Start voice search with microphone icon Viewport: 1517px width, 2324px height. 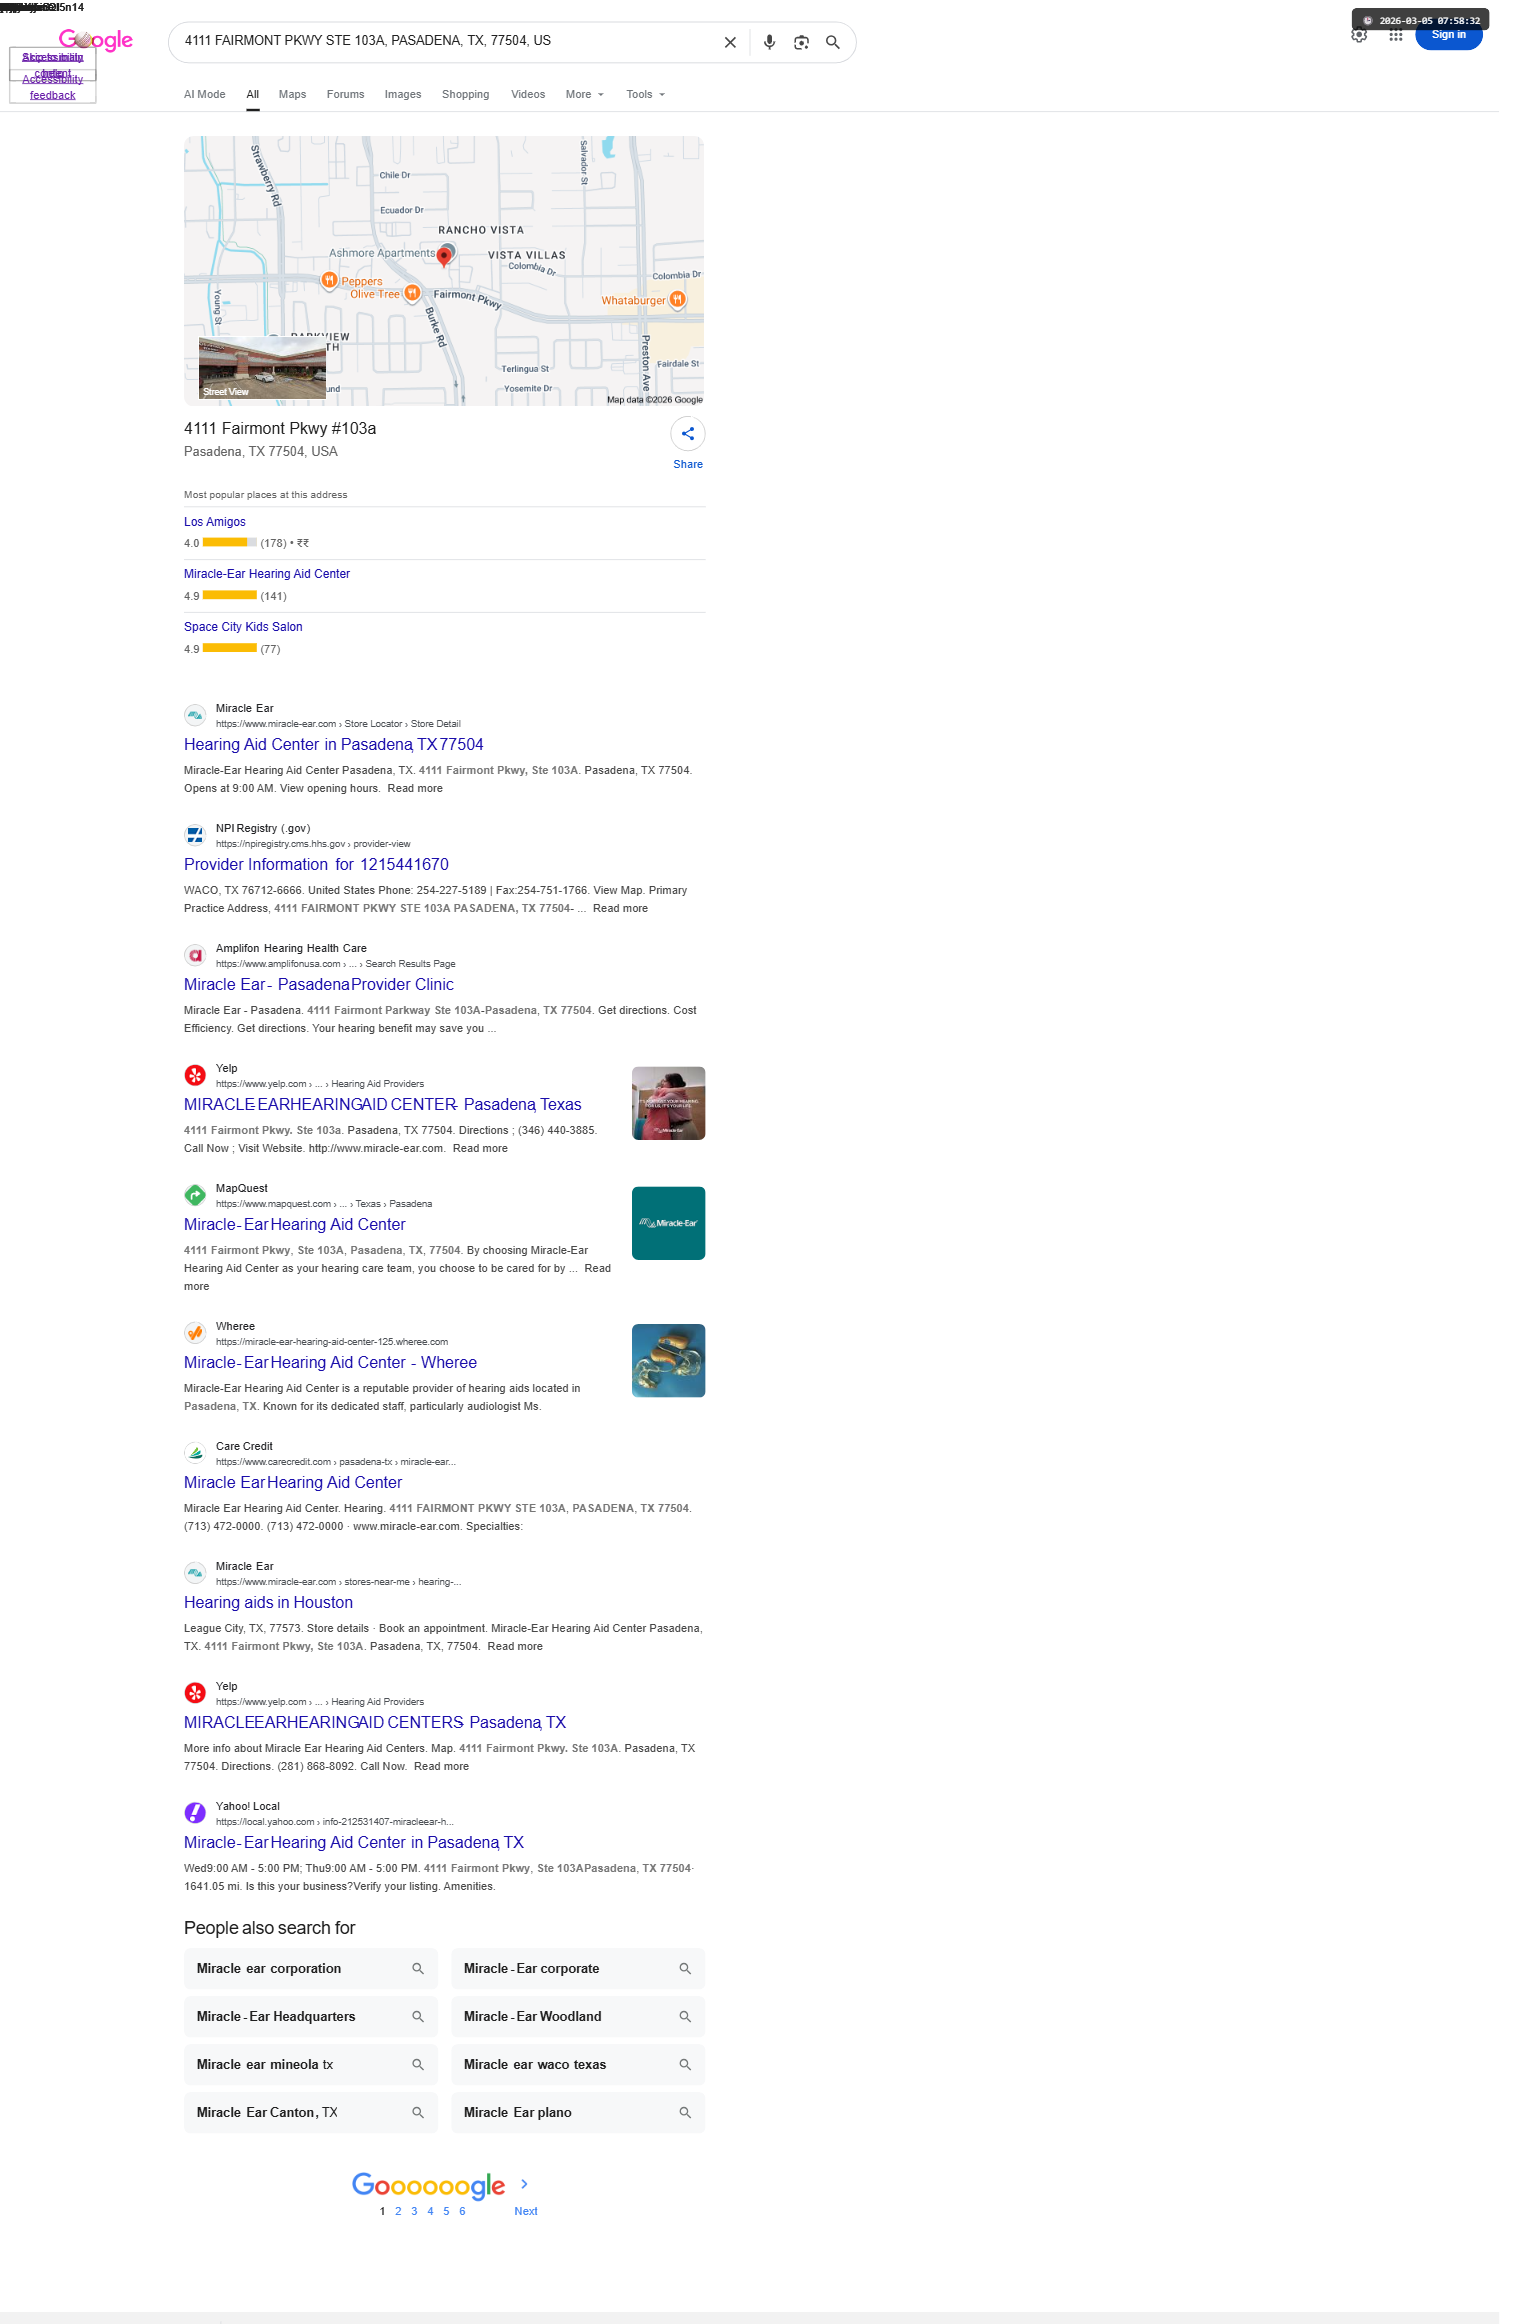(x=769, y=42)
